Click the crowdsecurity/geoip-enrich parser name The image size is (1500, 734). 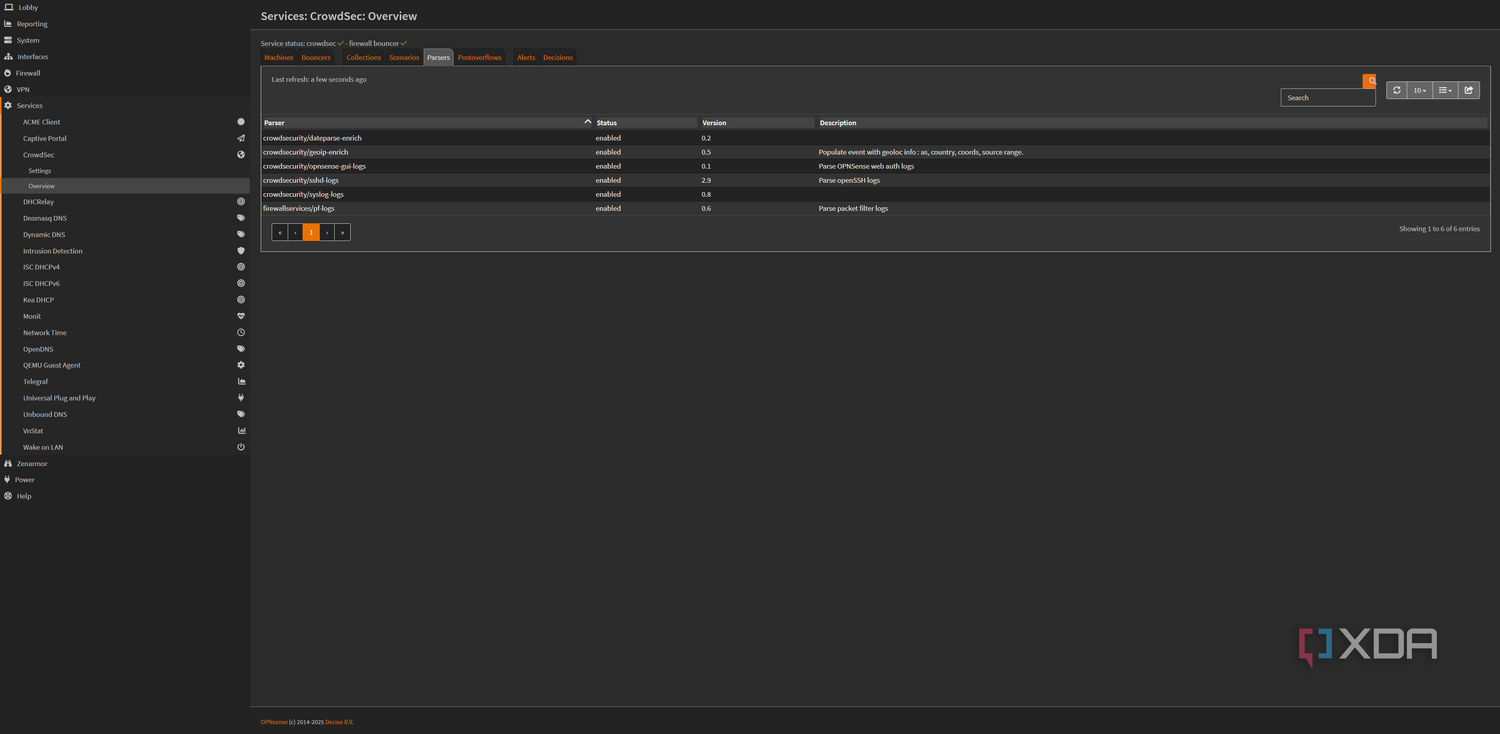pos(306,152)
